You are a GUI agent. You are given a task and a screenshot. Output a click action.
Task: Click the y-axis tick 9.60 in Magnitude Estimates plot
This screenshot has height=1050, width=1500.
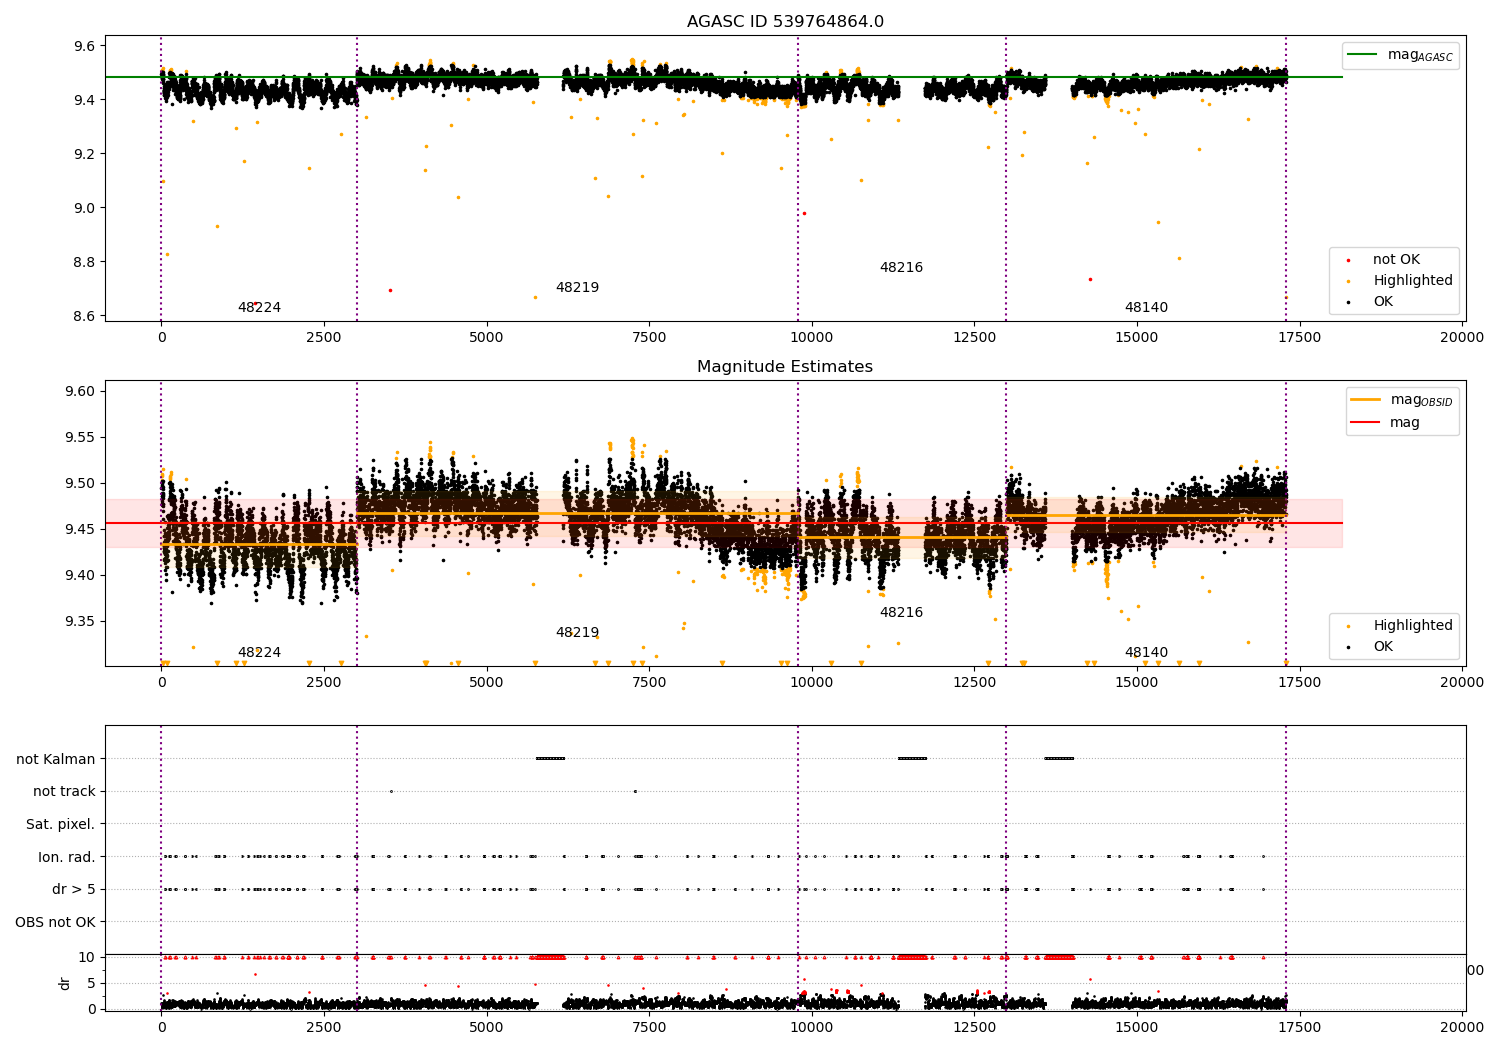coord(81,392)
